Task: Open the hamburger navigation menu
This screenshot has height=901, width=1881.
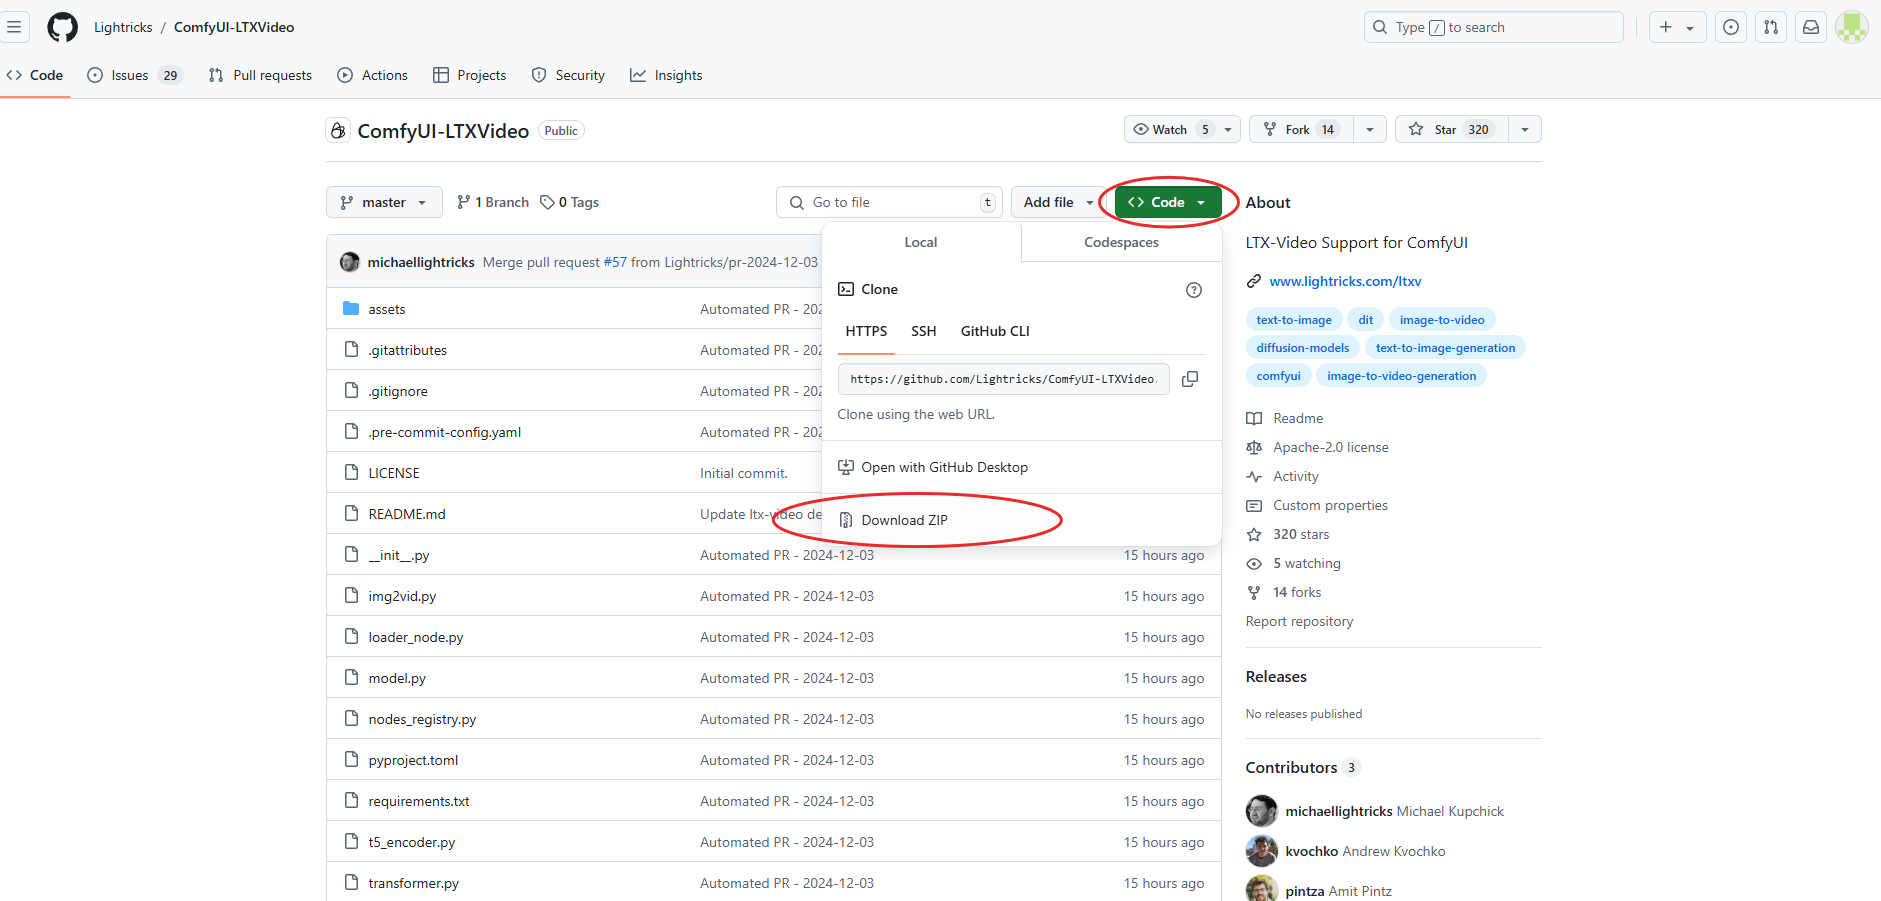Action: (14, 27)
